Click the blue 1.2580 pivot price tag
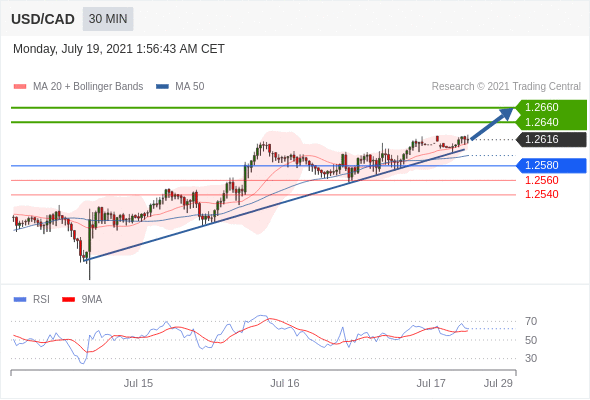This screenshot has width=590, height=400. tap(551, 166)
